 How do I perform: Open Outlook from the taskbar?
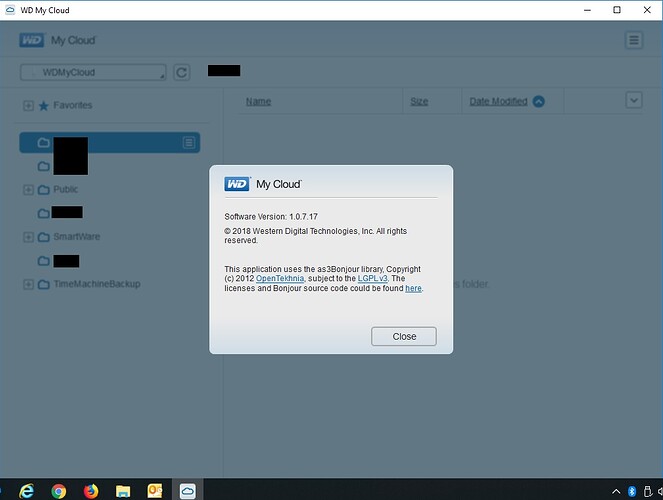[x=155, y=491]
